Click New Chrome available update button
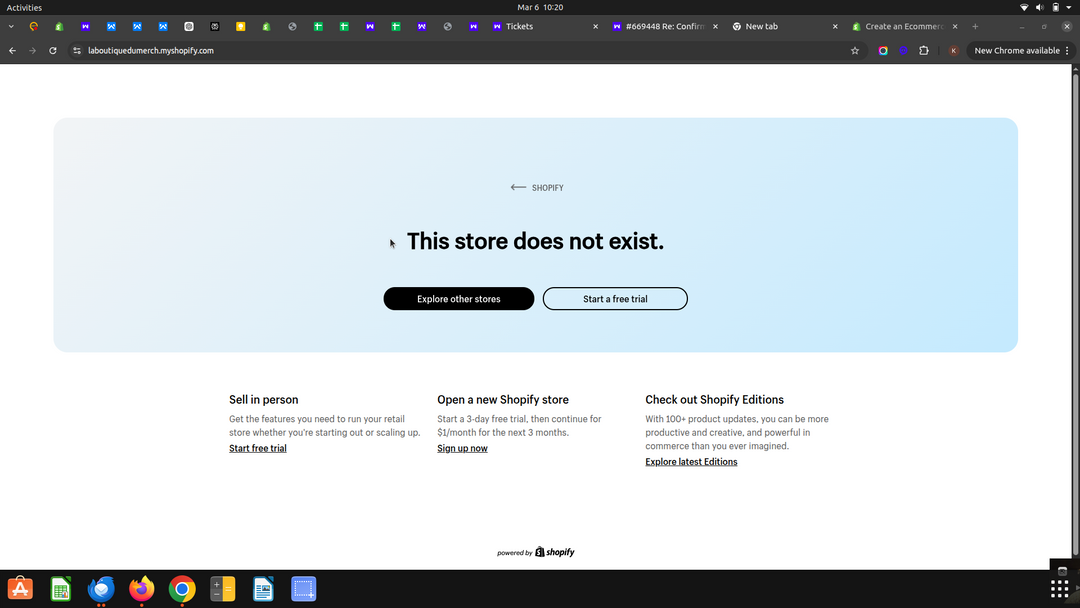The height and width of the screenshot is (608, 1080). (1016, 50)
